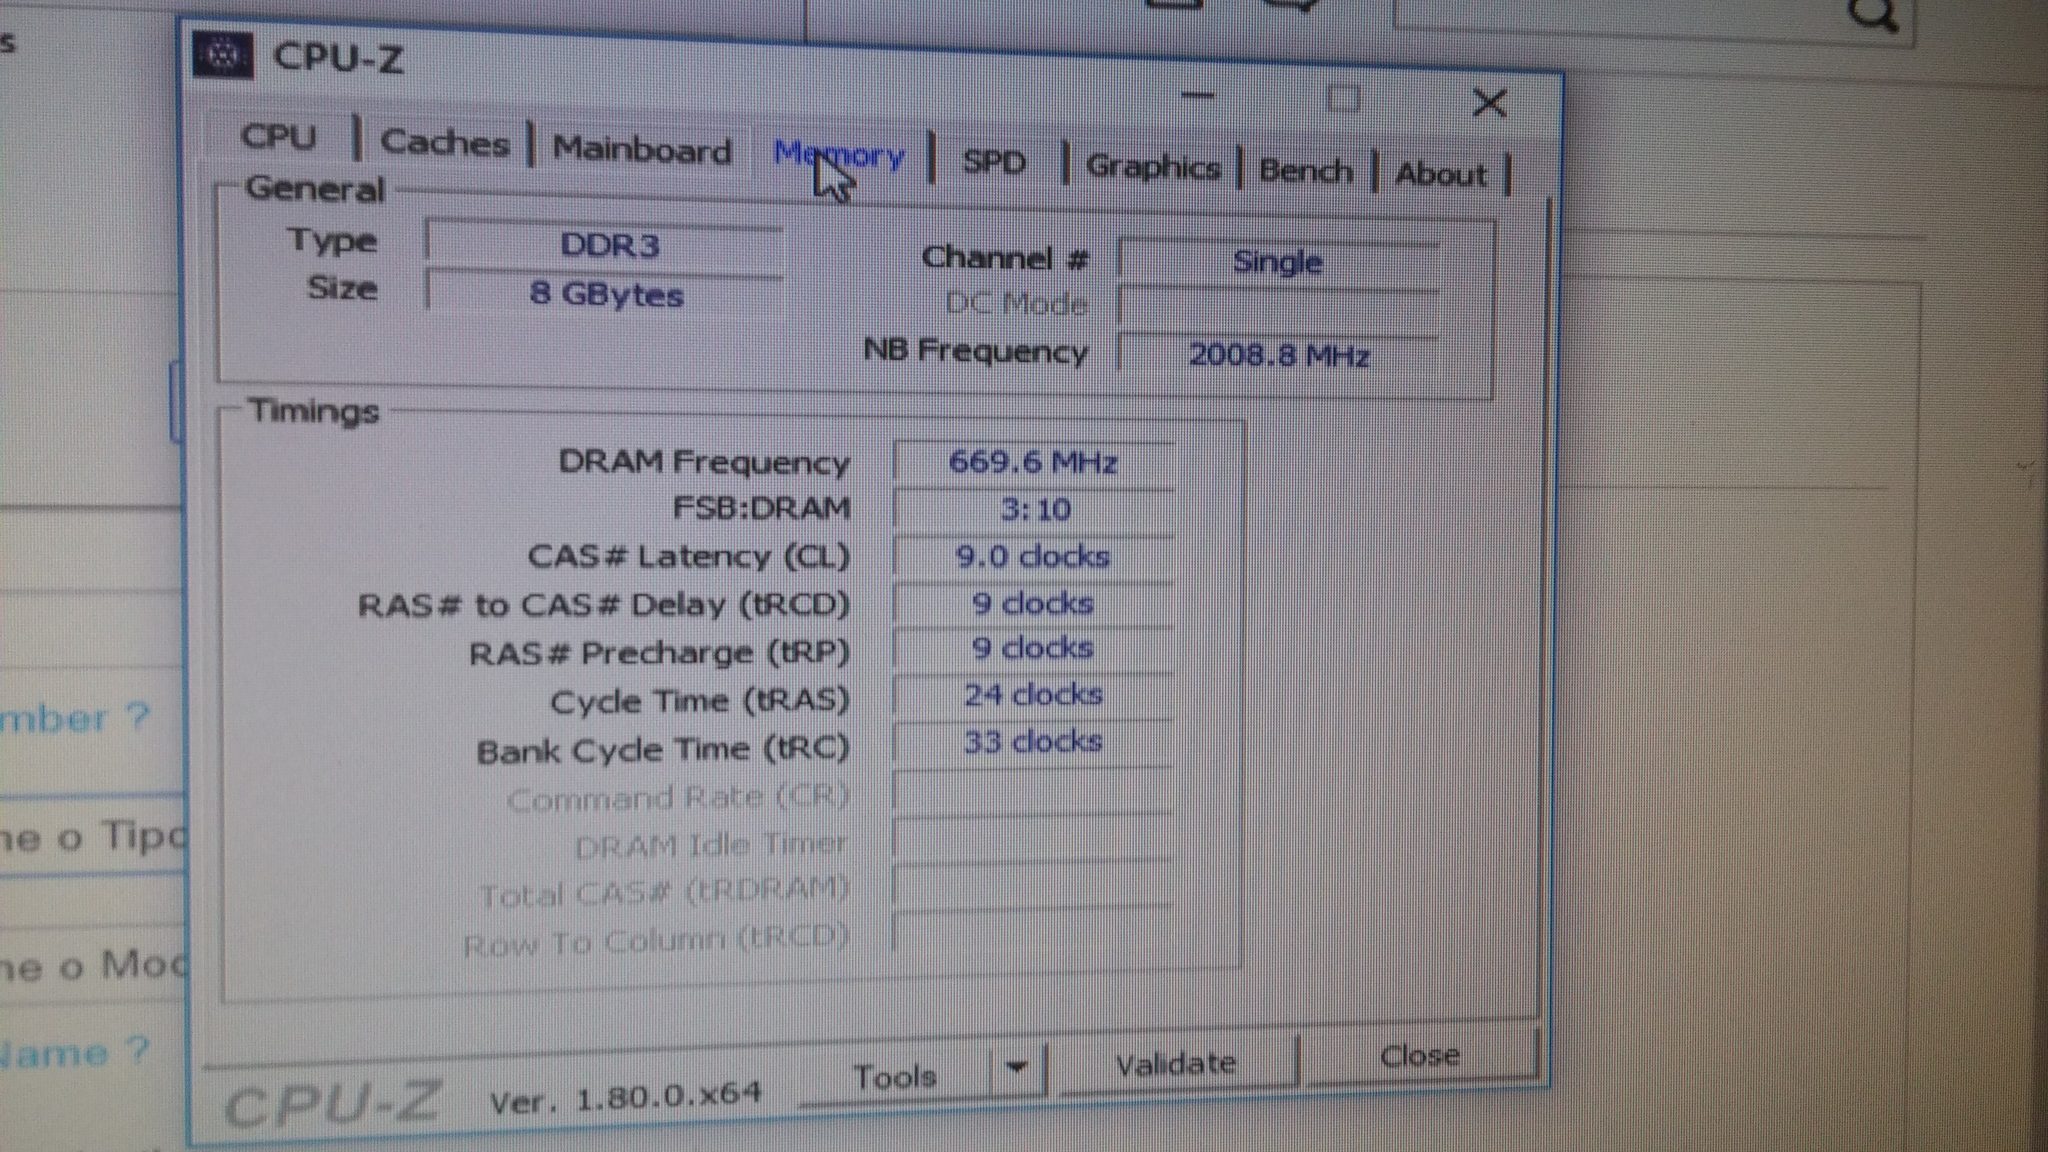Click the 8 GBytes size field
Image resolution: width=2048 pixels, height=1152 pixels.
(x=605, y=294)
